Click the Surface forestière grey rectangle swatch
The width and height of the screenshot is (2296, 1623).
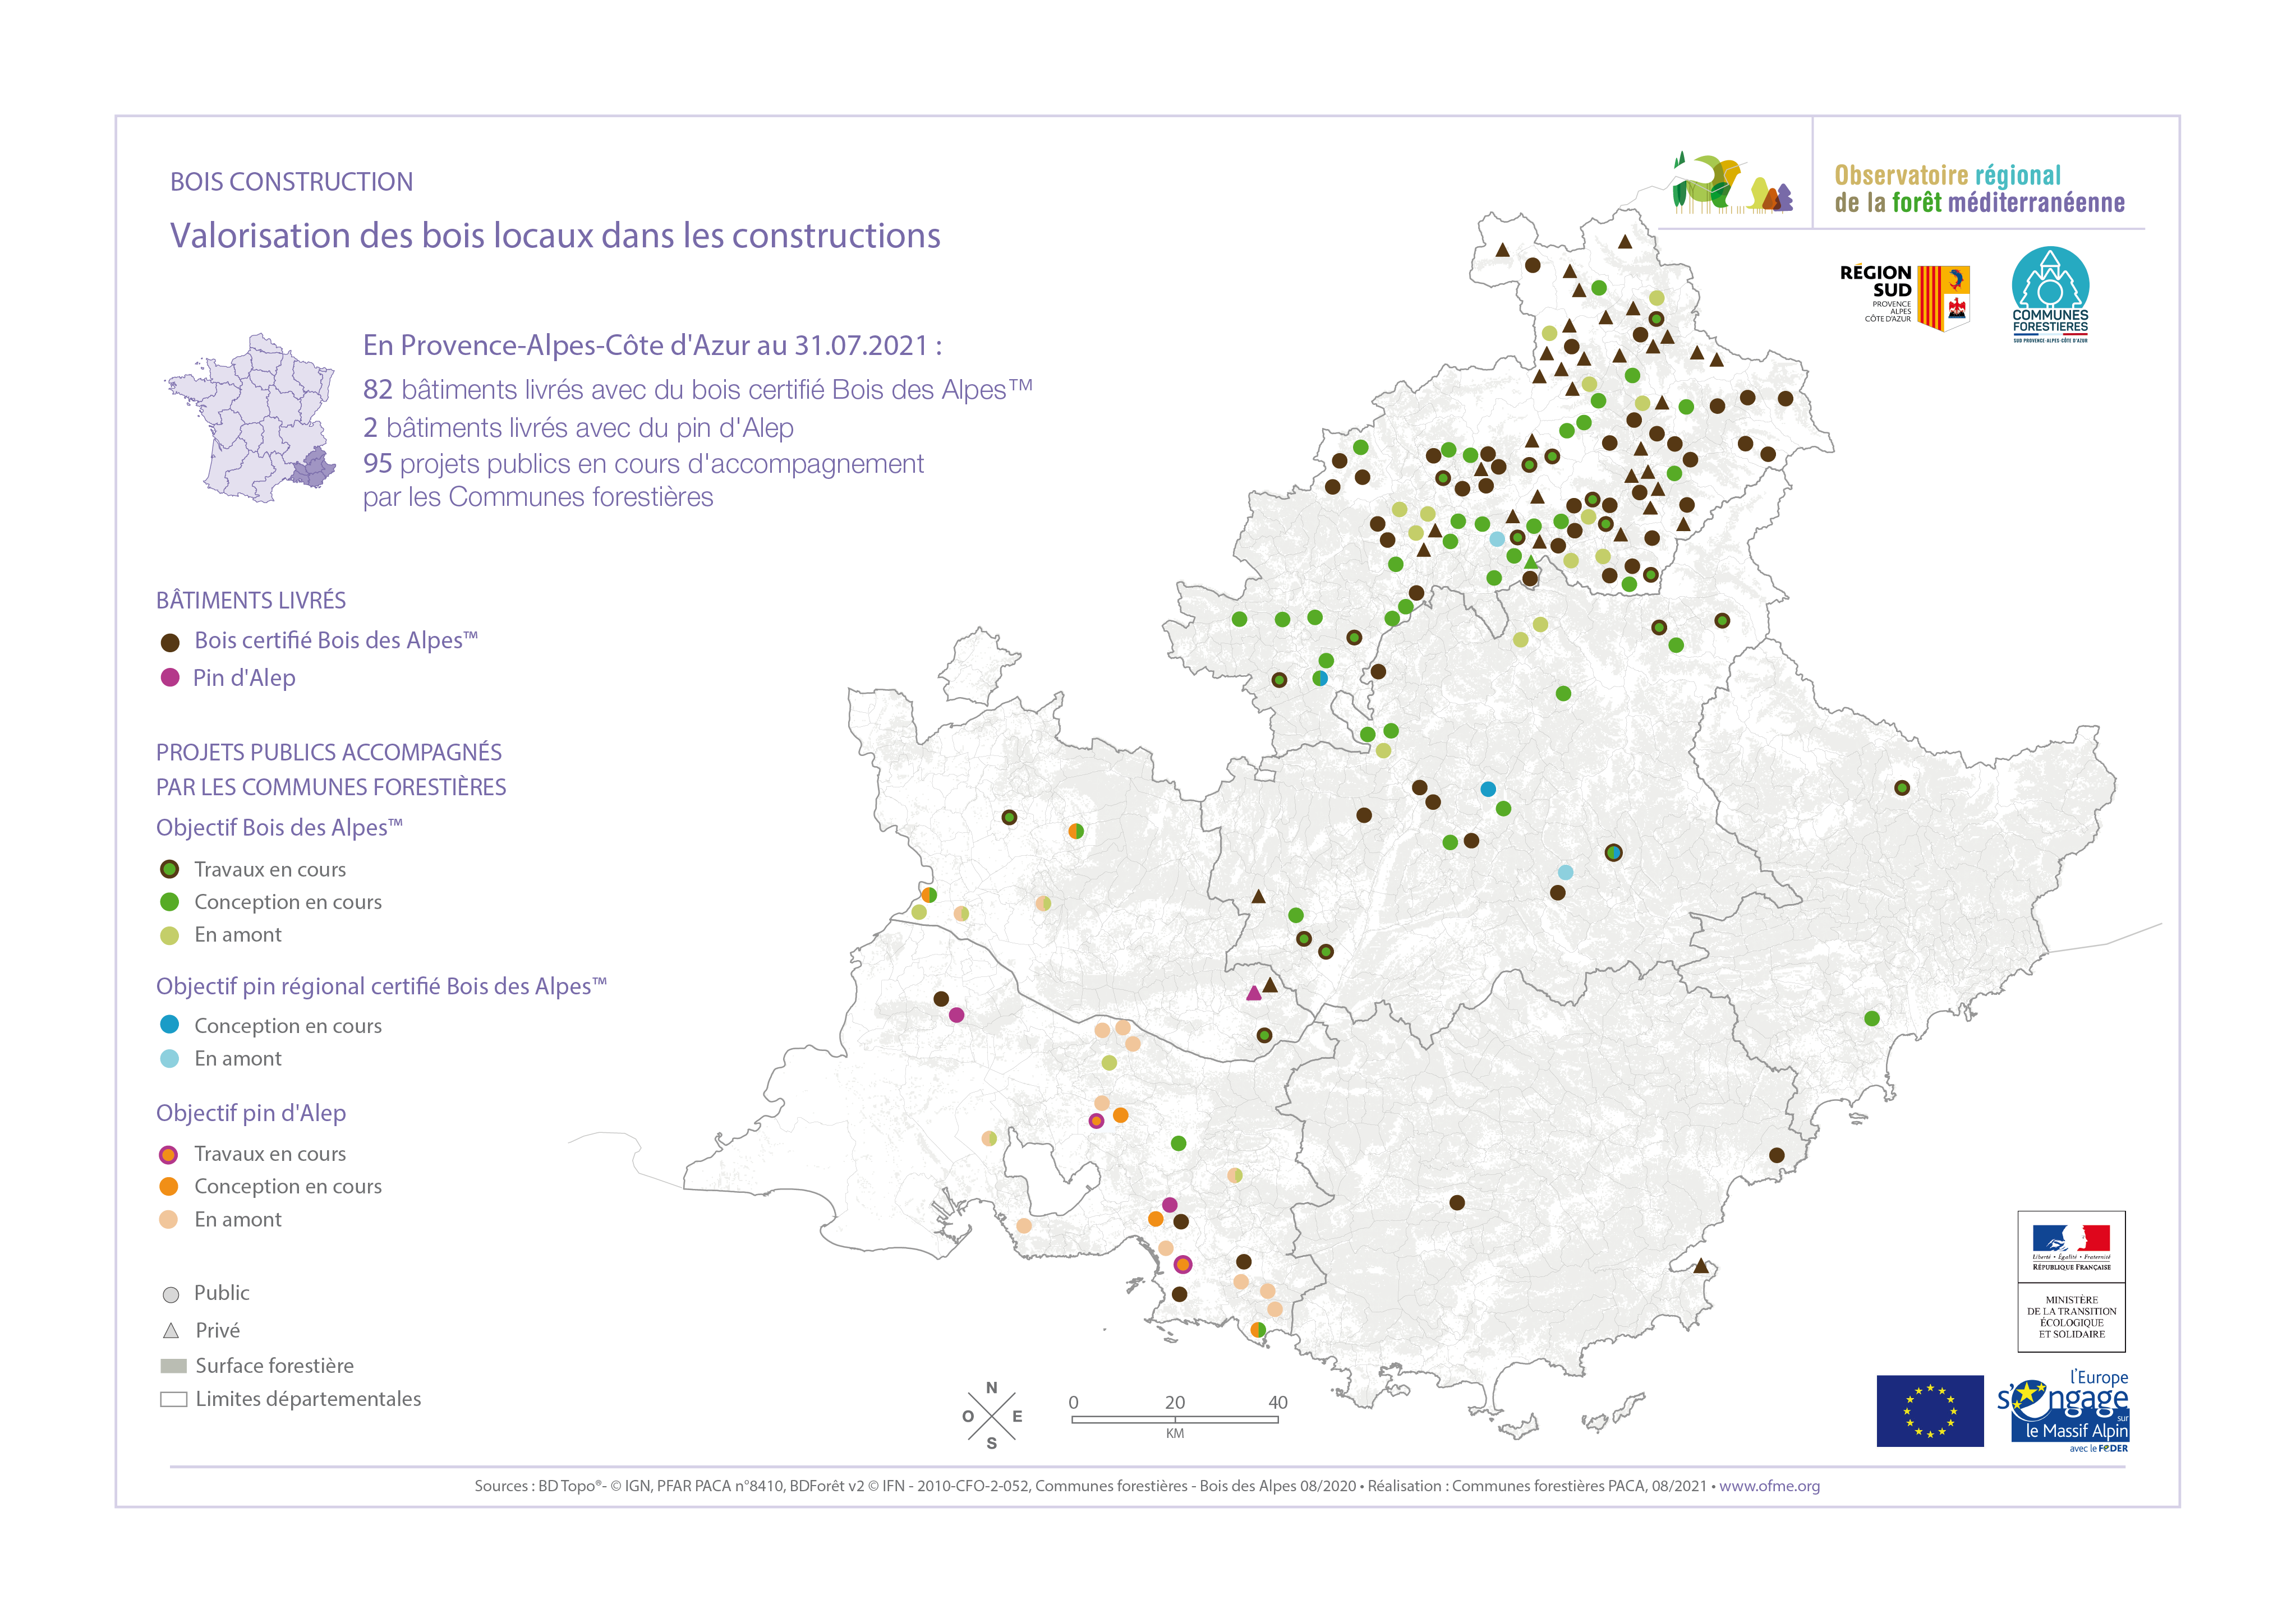click(x=174, y=1366)
